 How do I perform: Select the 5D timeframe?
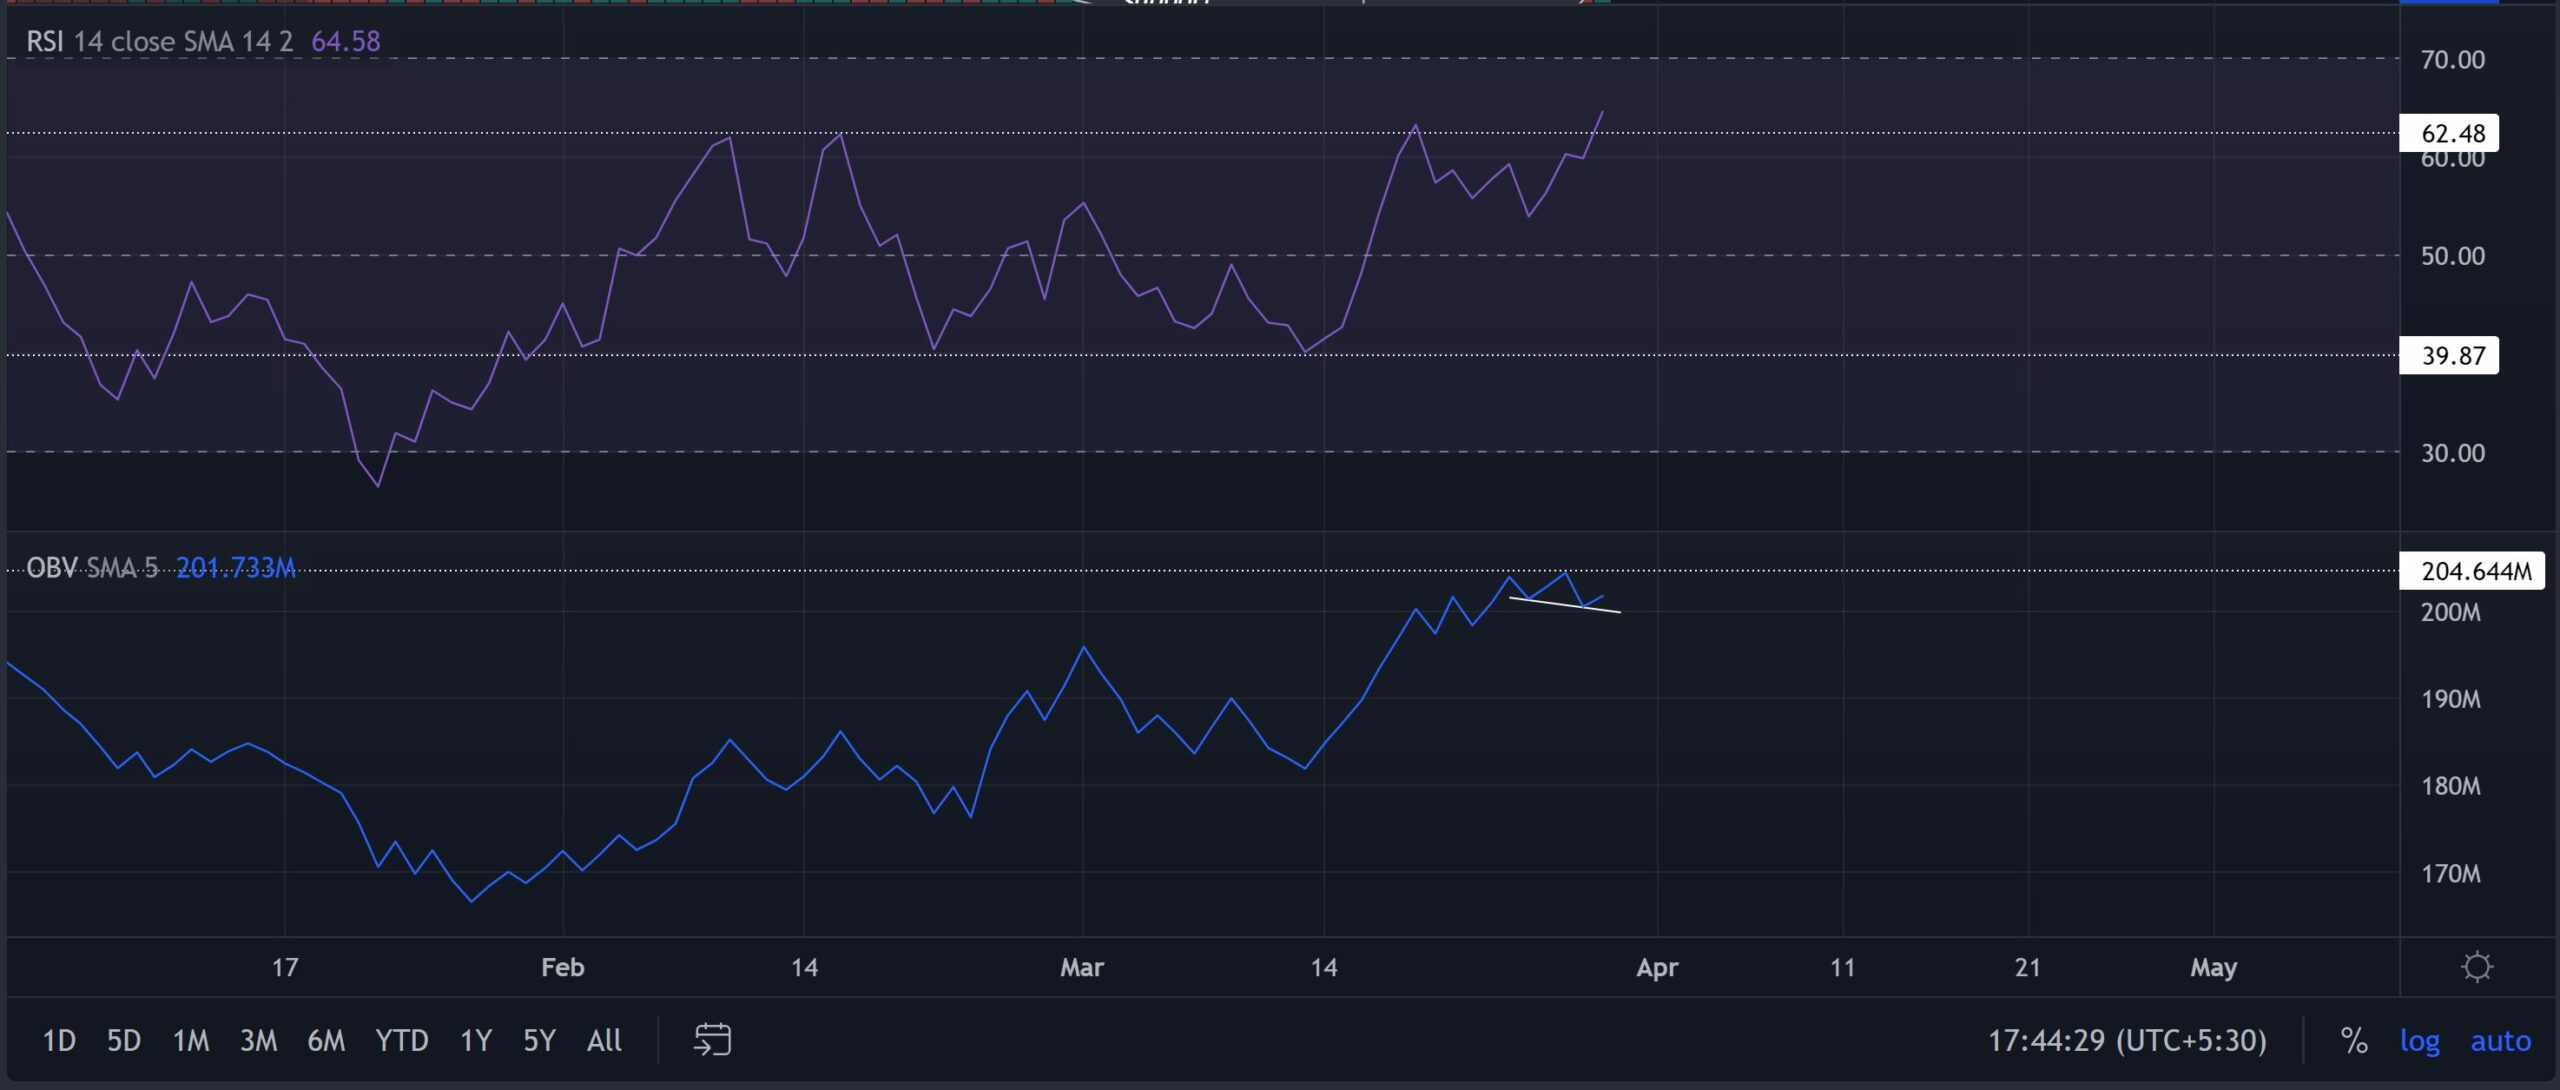pos(126,1040)
